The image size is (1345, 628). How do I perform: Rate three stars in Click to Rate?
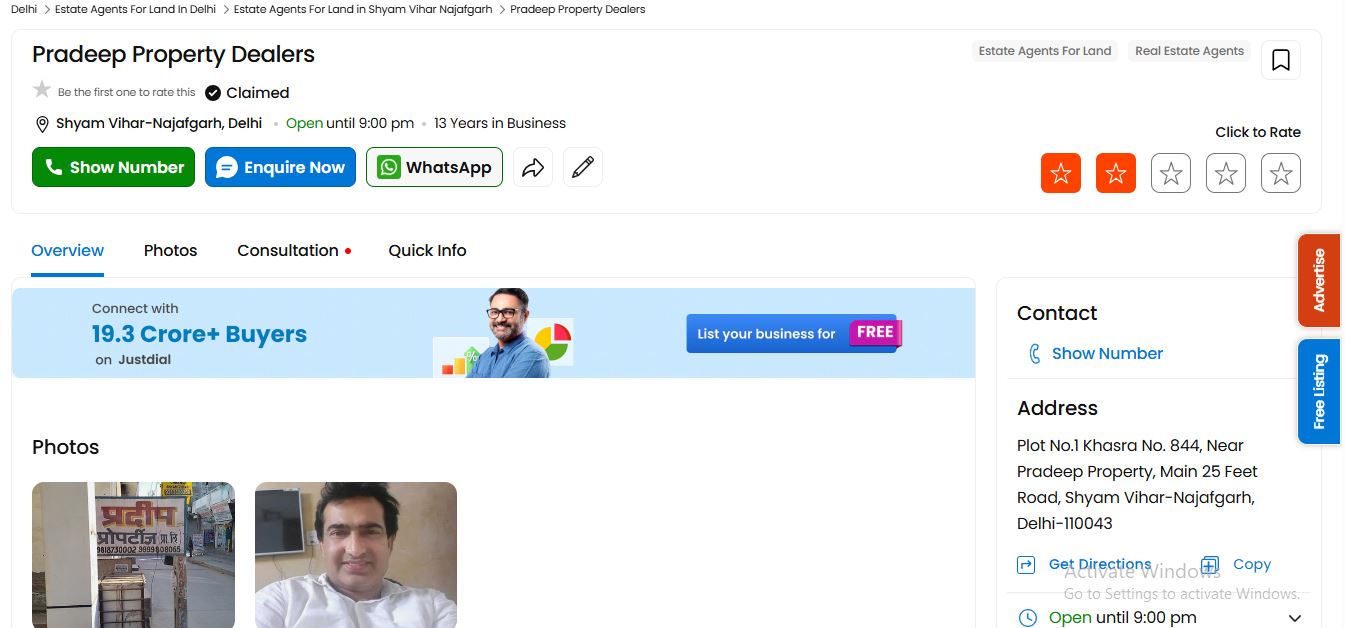click(x=1171, y=174)
